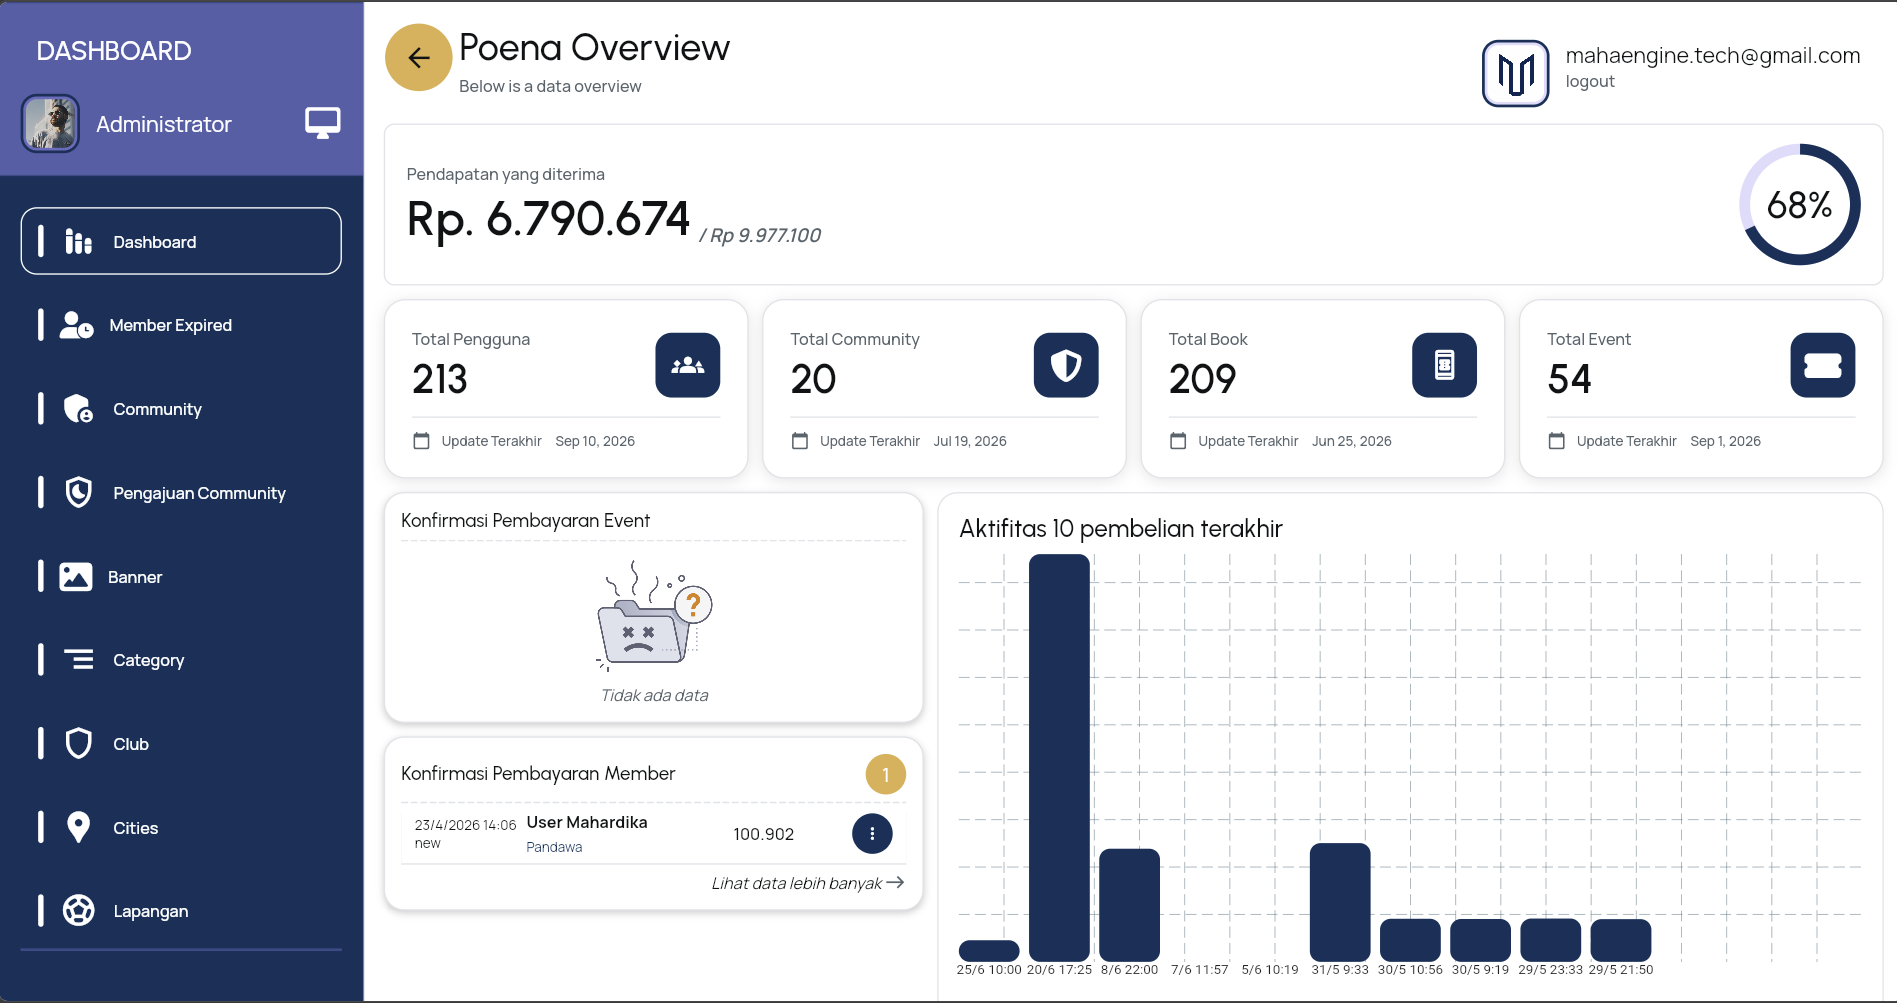Click the Total Community shield icon
This screenshot has height=1003, width=1897.
coord(1065,365)
